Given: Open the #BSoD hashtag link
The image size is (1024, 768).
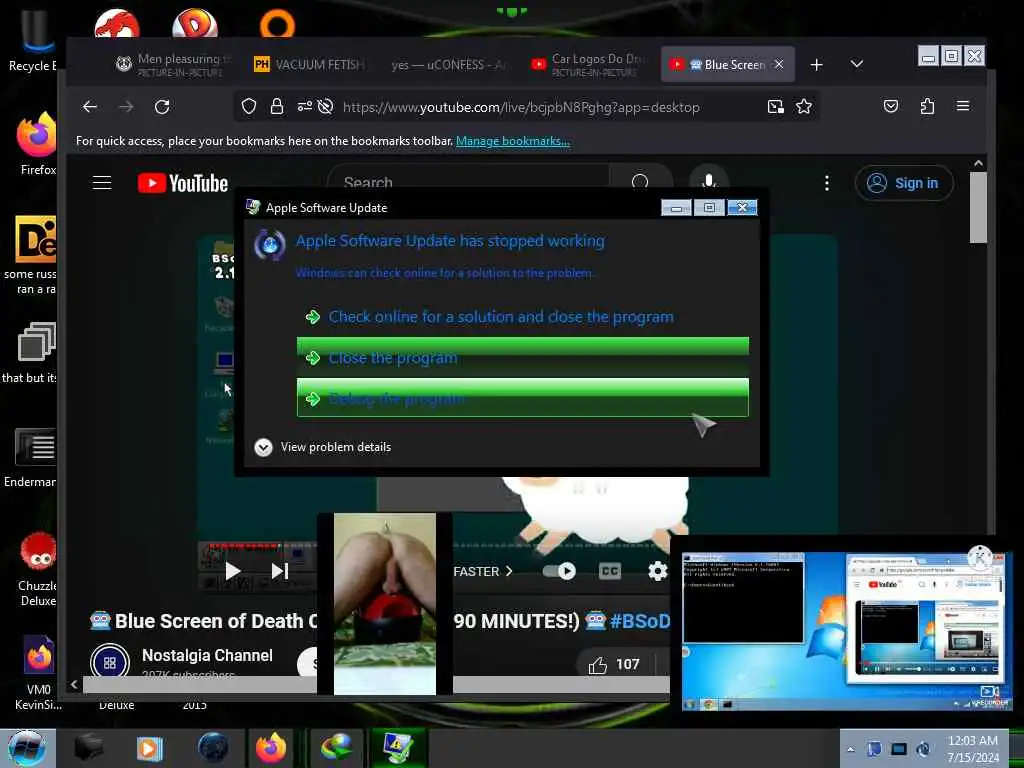Looking at the screenshot, I should tap(640, 621).
